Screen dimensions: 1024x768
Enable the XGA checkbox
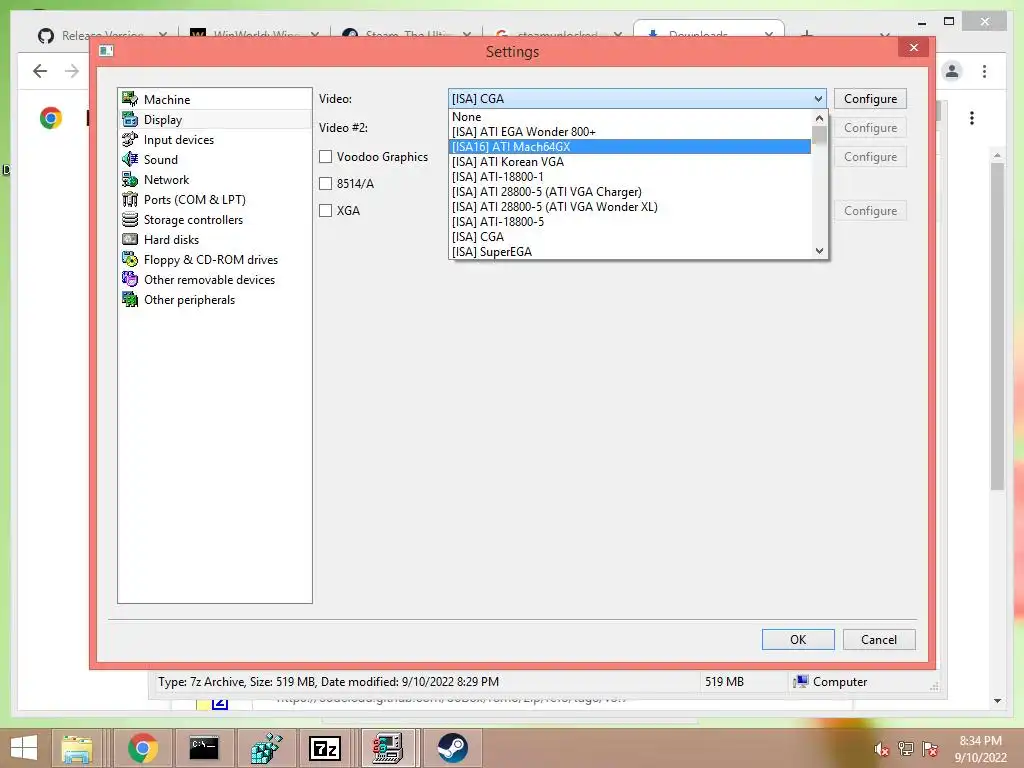point(325,210)
